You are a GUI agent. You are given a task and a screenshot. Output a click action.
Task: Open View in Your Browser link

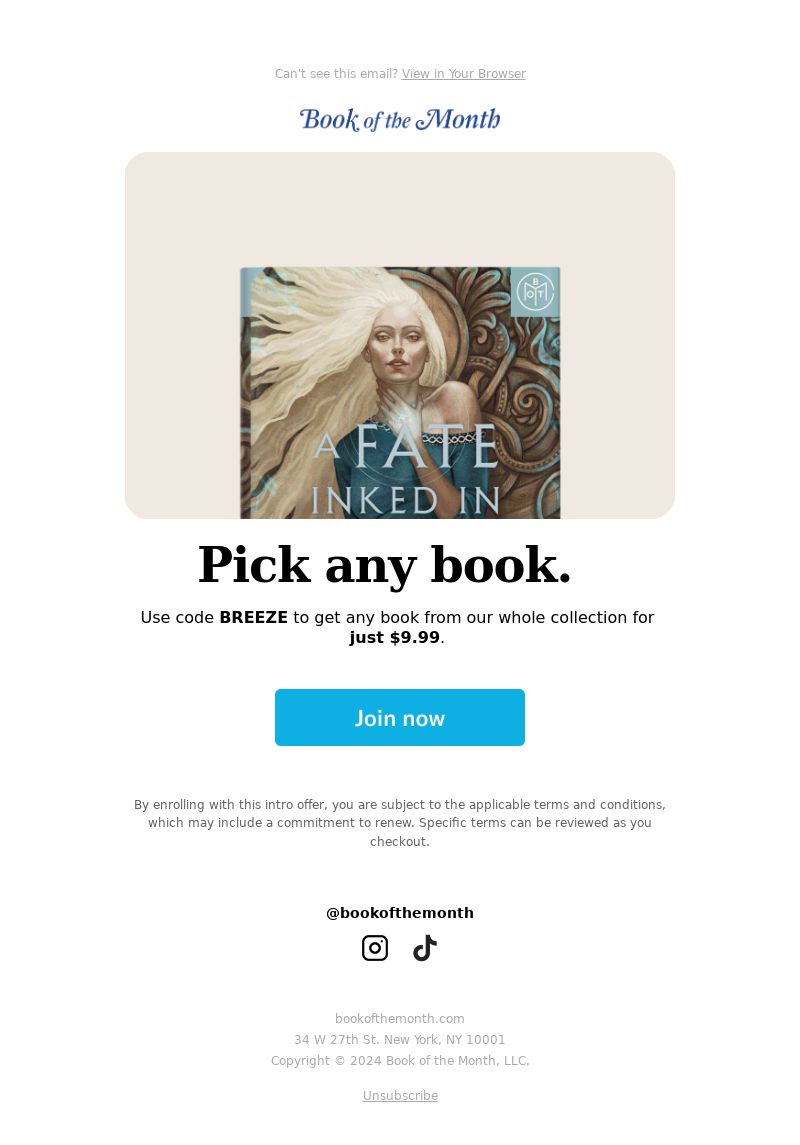click(464, 74)
